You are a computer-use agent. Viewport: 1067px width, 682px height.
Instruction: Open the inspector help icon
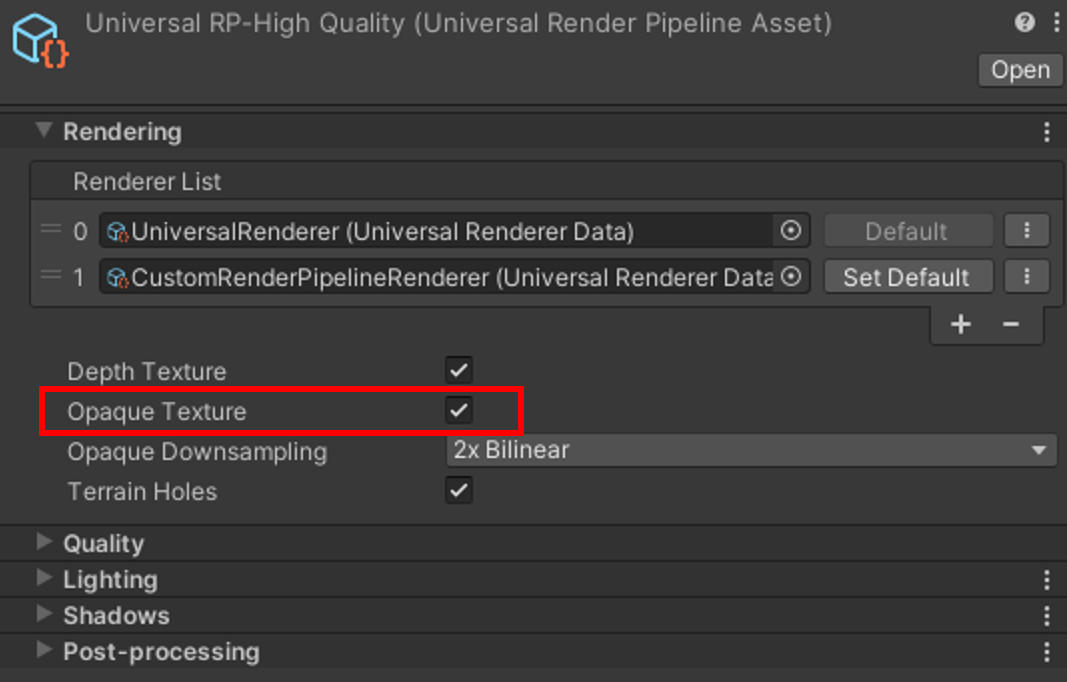(x=1024, y=22)
